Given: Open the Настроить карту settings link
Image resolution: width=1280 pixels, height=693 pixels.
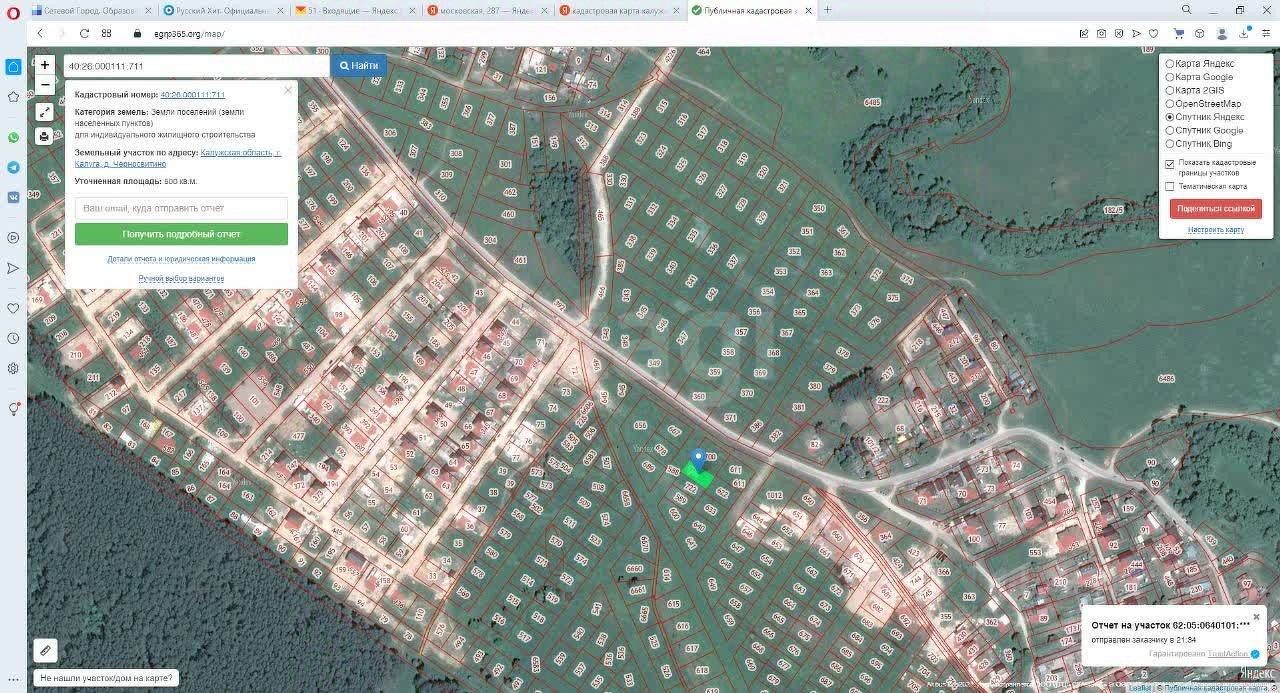Looking at the screenshot, I should pyautogui.click(x=1215, y=230).
